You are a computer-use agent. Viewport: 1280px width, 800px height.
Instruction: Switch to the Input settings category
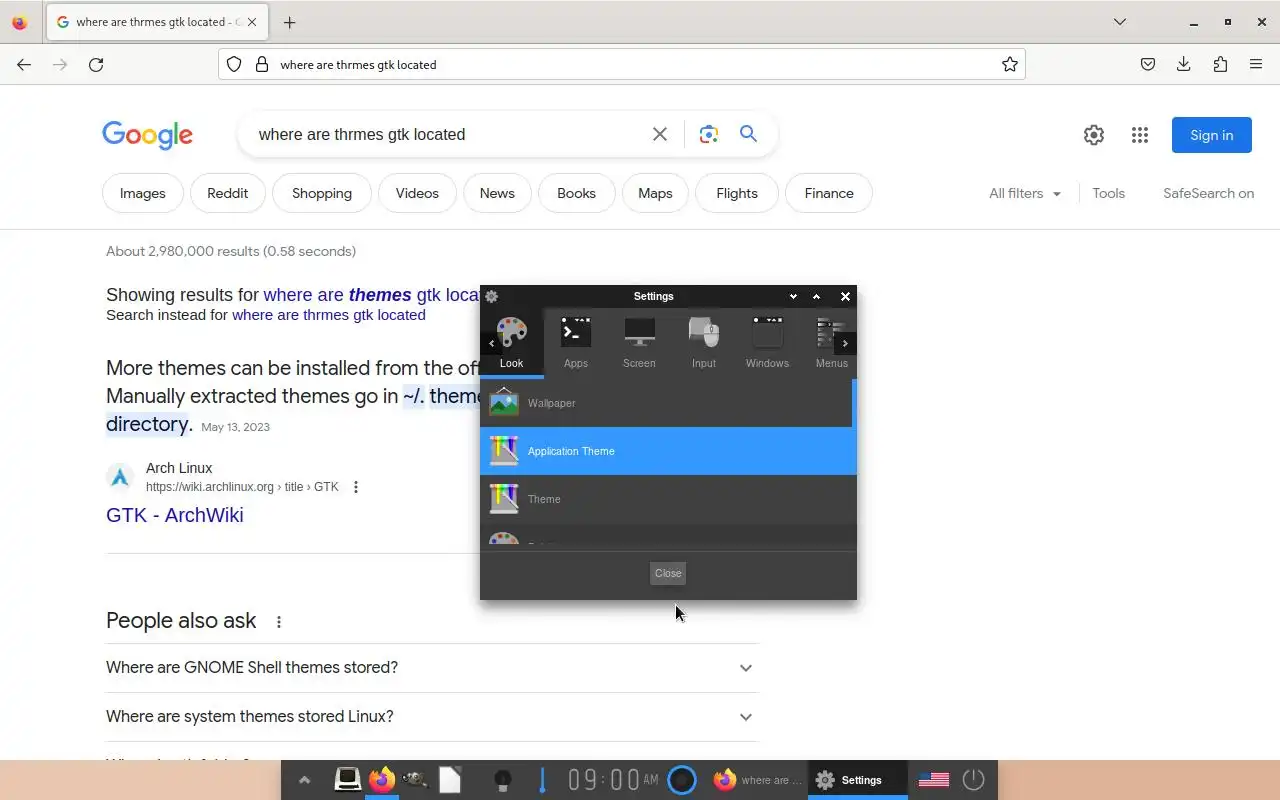pyautogui.click(x=703, y=343)
